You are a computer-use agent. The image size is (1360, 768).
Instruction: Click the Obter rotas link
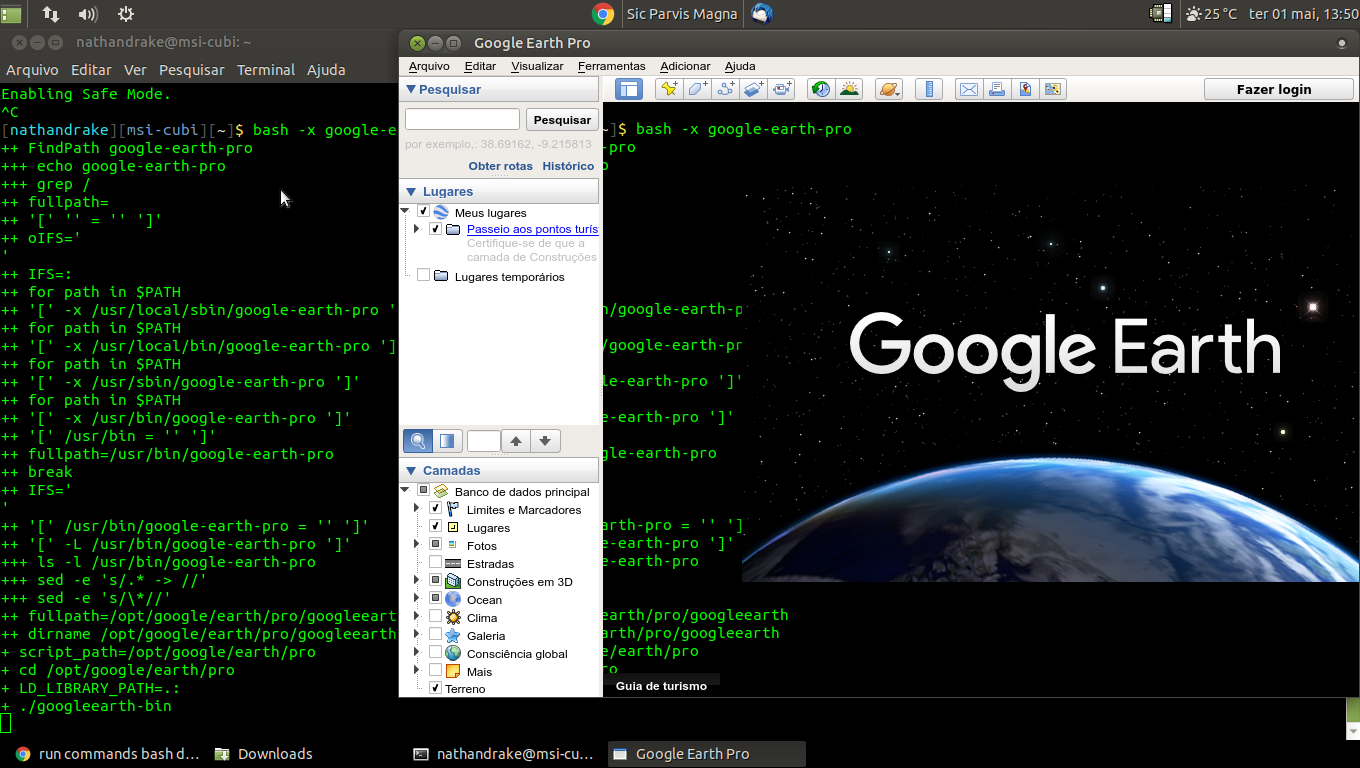(x=500, y=166)
